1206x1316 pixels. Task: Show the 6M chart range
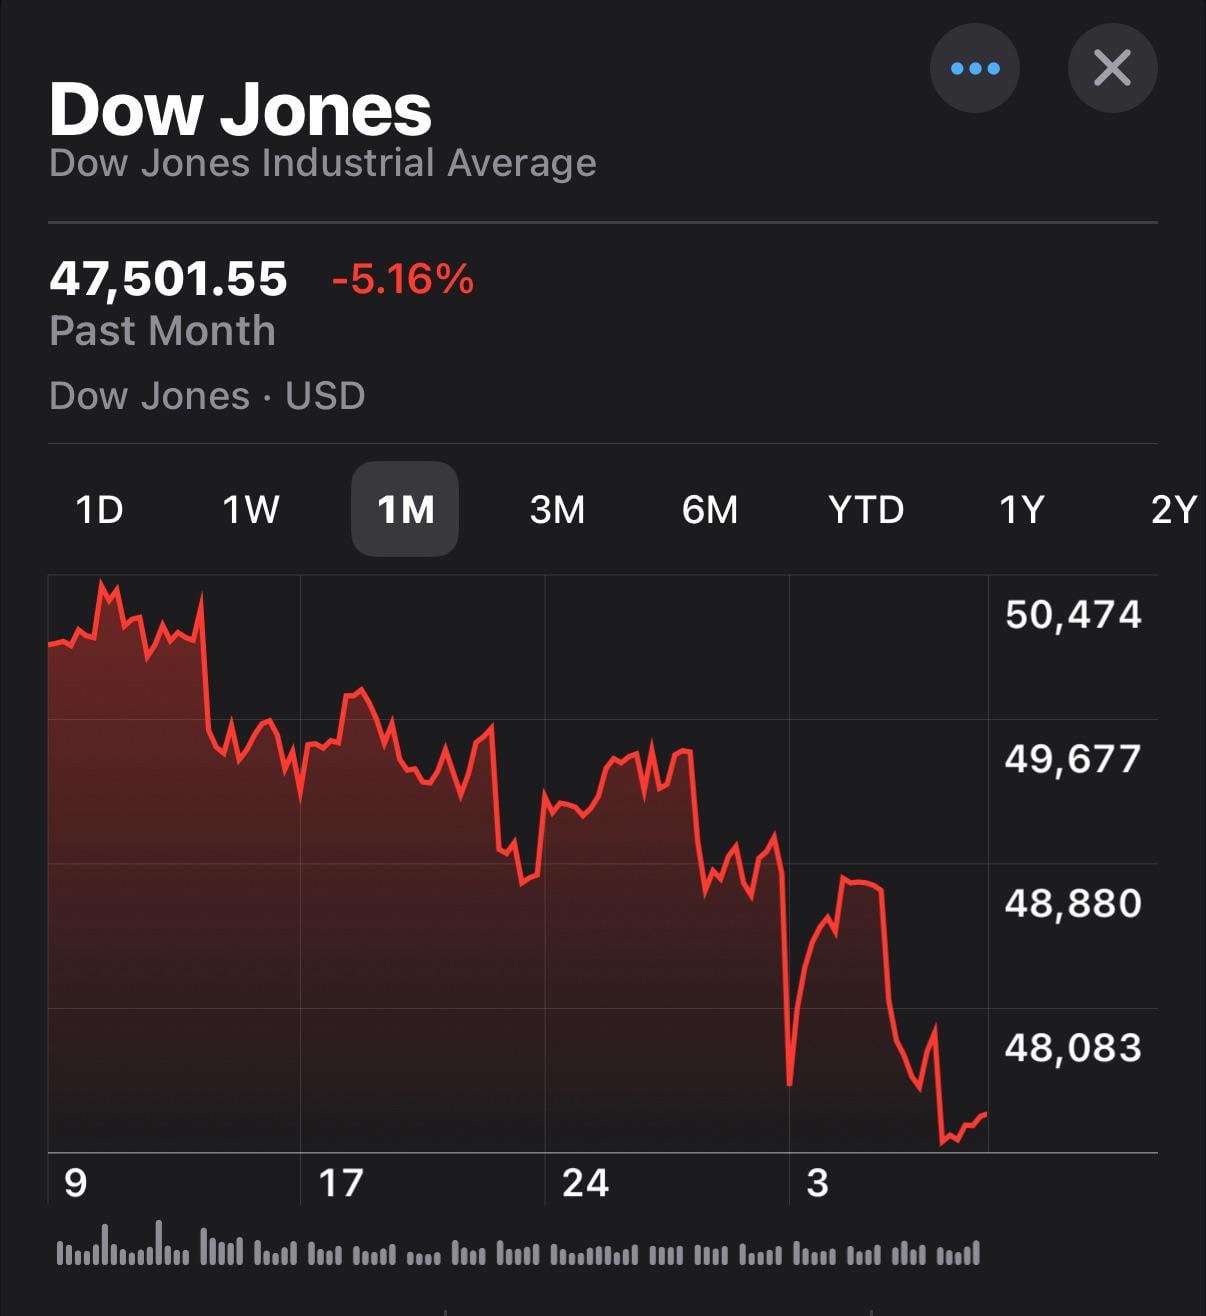tap(710, 510)
